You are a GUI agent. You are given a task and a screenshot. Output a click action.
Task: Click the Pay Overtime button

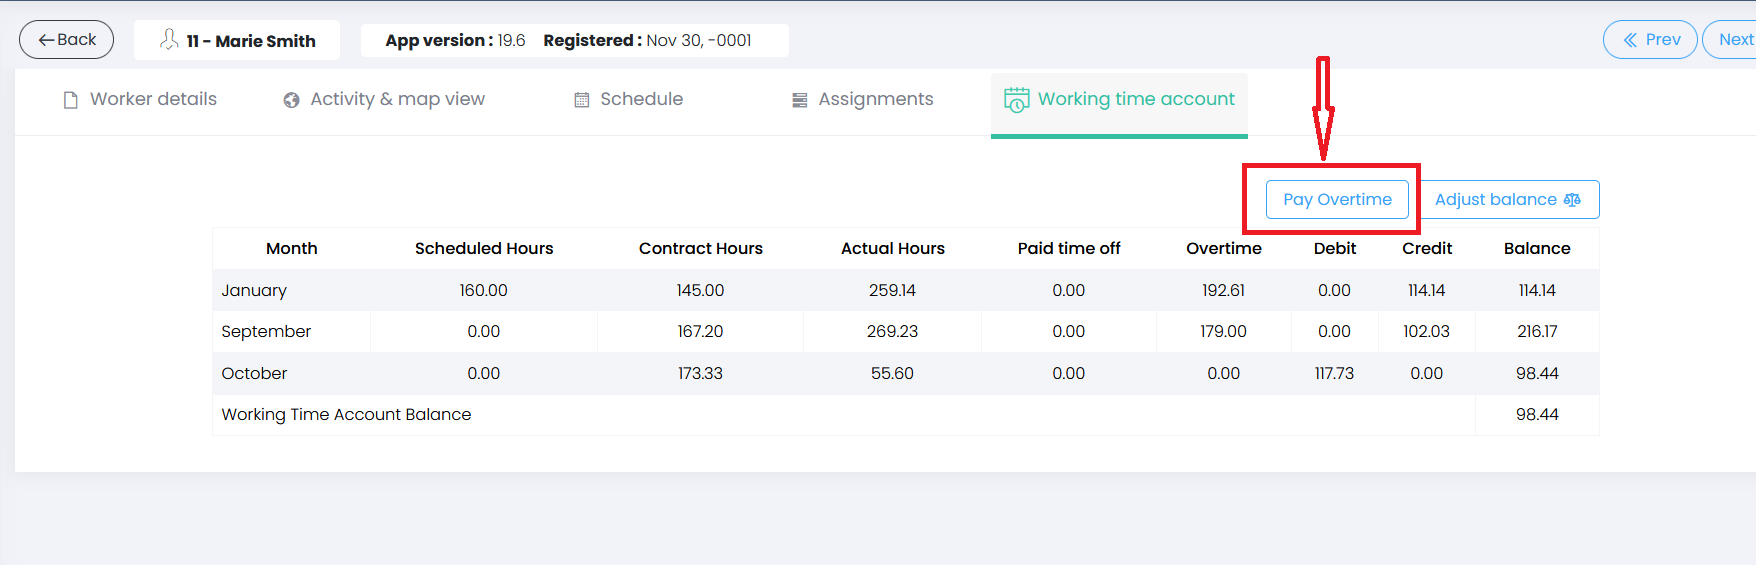[x=1337, y=199]
